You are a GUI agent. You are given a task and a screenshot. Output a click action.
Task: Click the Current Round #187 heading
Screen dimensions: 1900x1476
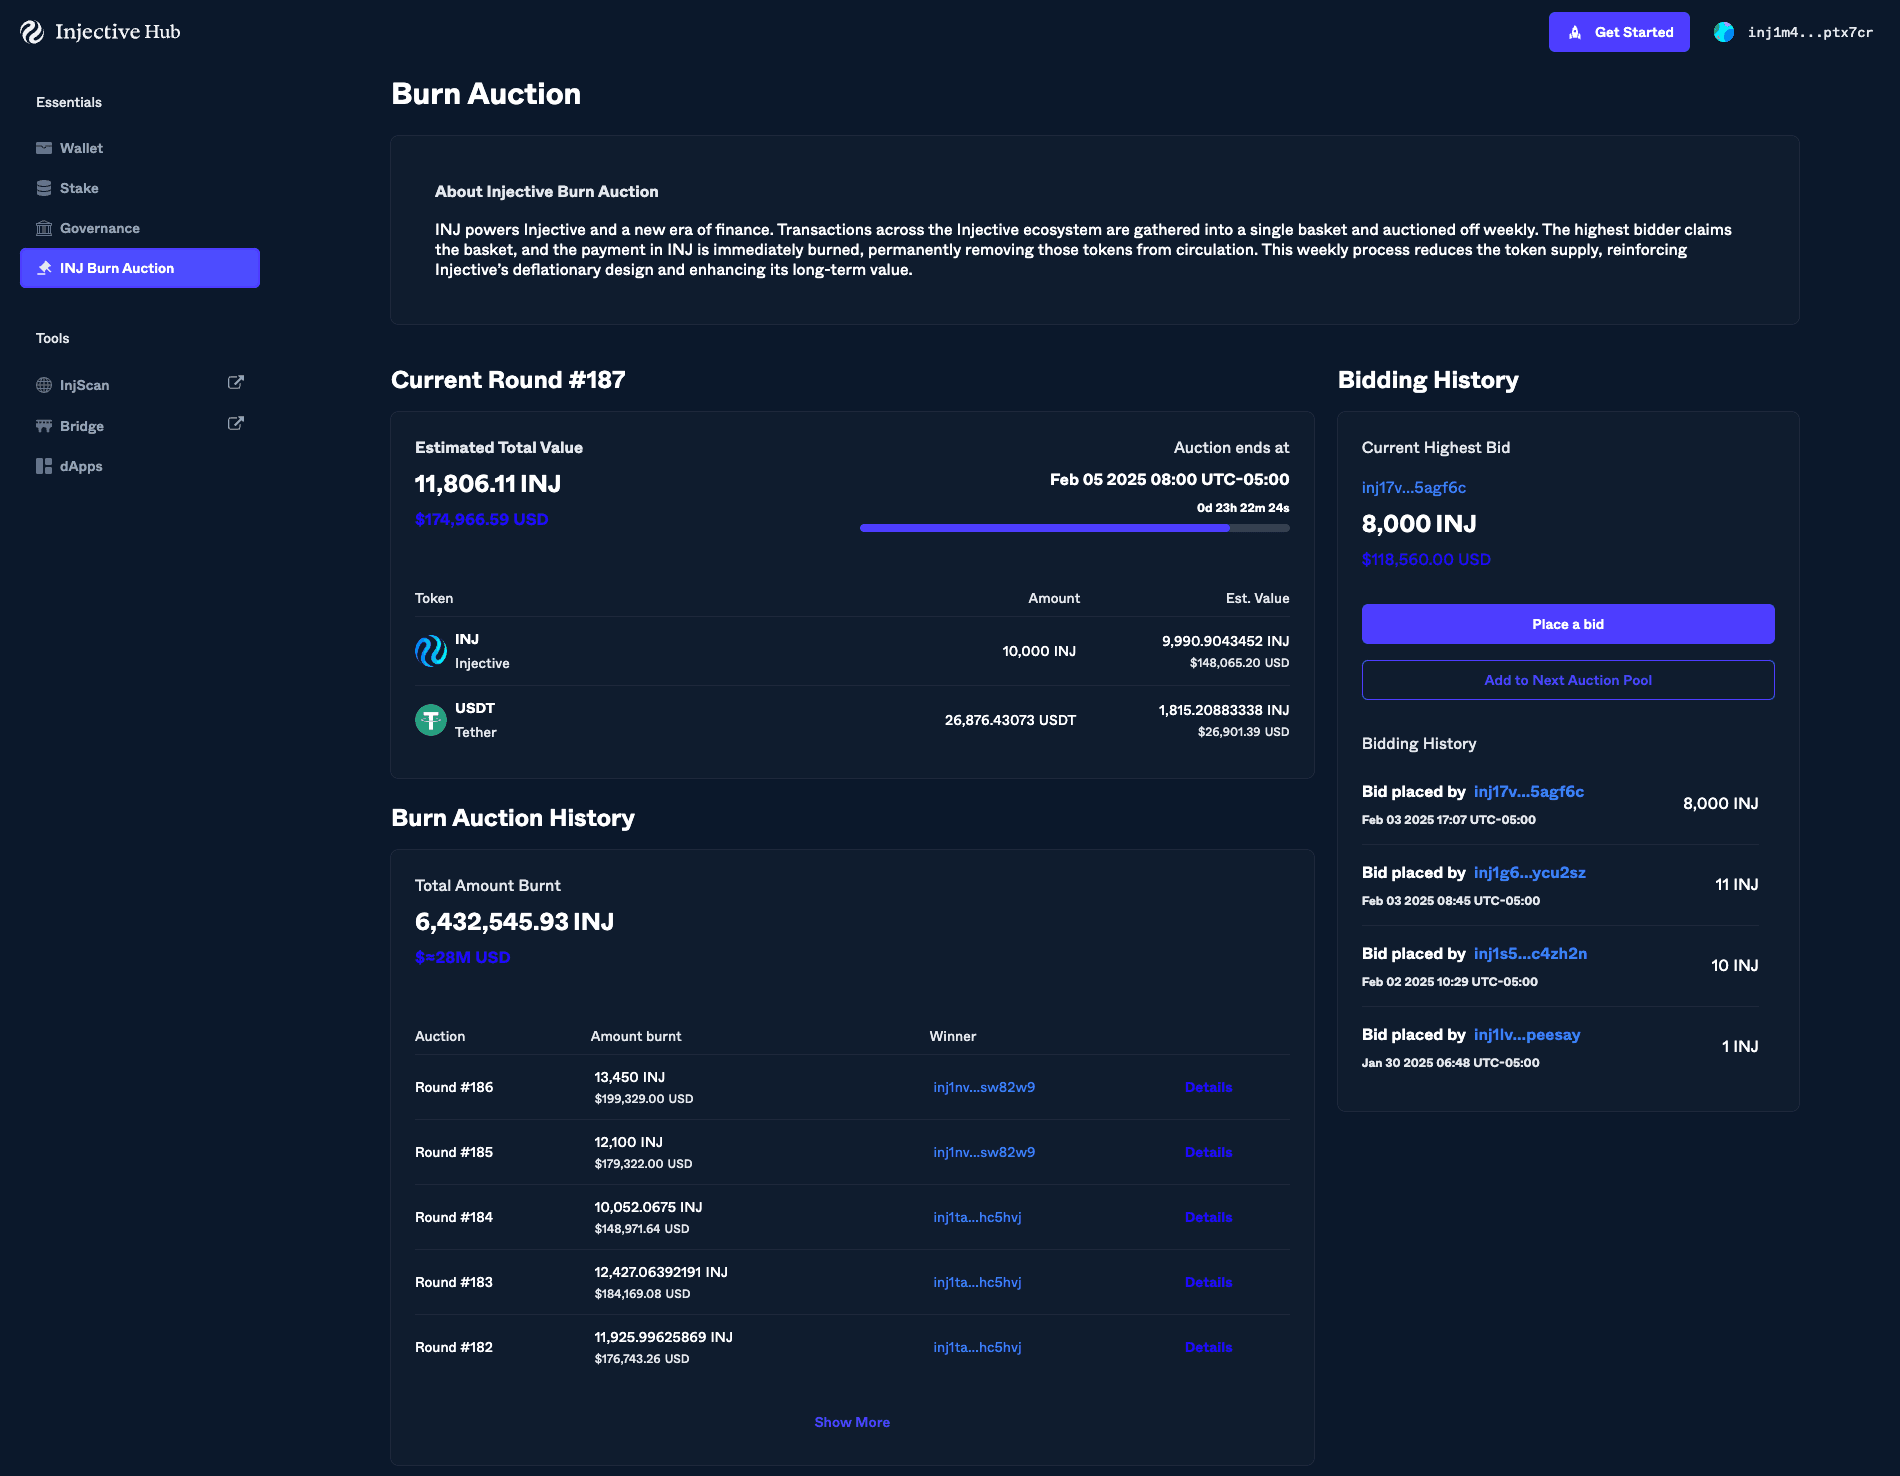tap(508, 380)
